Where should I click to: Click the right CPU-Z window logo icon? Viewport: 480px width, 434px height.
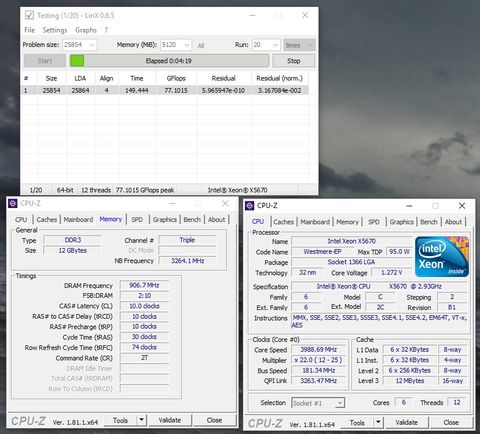pyautogui.click(x=249, y=206)
